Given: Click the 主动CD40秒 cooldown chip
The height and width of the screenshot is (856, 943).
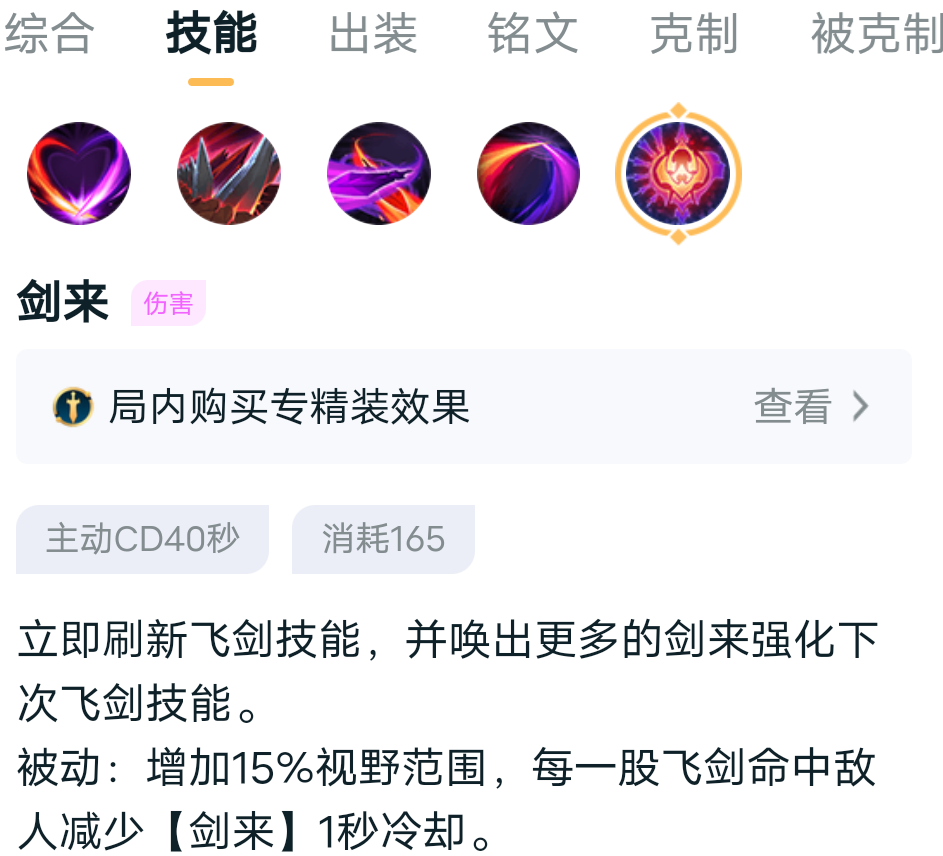Looking at the screenshot, I should (x=143, y=539).
